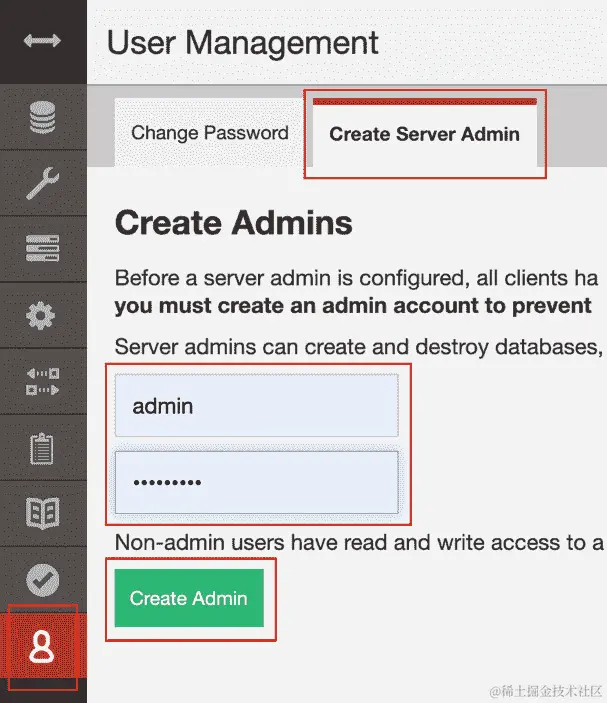Click the Create Admins heading
Screen dimensions: 607x703
tap(234, 223)
